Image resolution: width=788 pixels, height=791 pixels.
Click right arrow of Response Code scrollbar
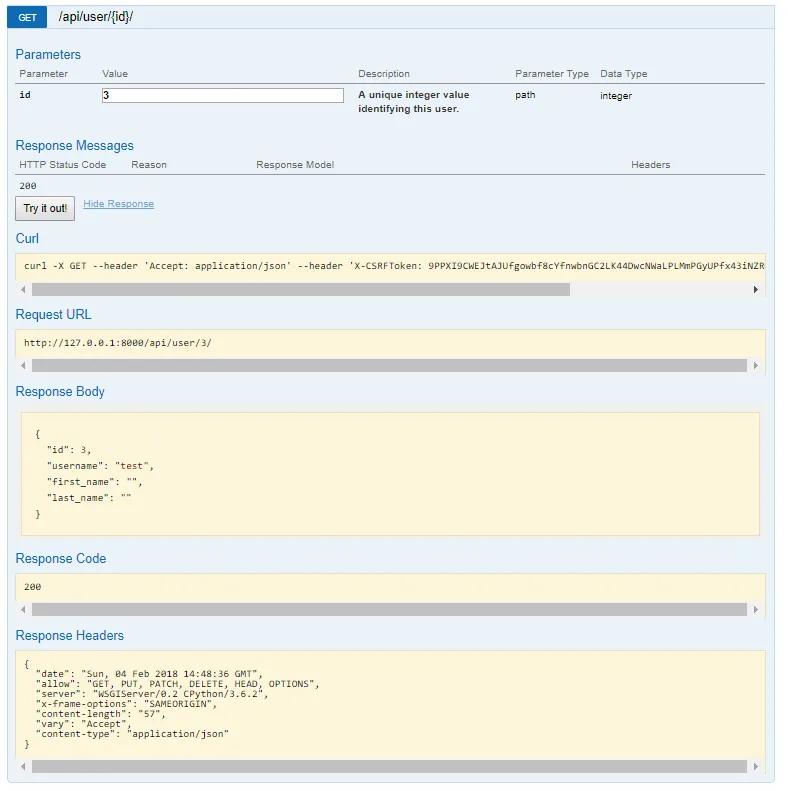click(755, 609)
